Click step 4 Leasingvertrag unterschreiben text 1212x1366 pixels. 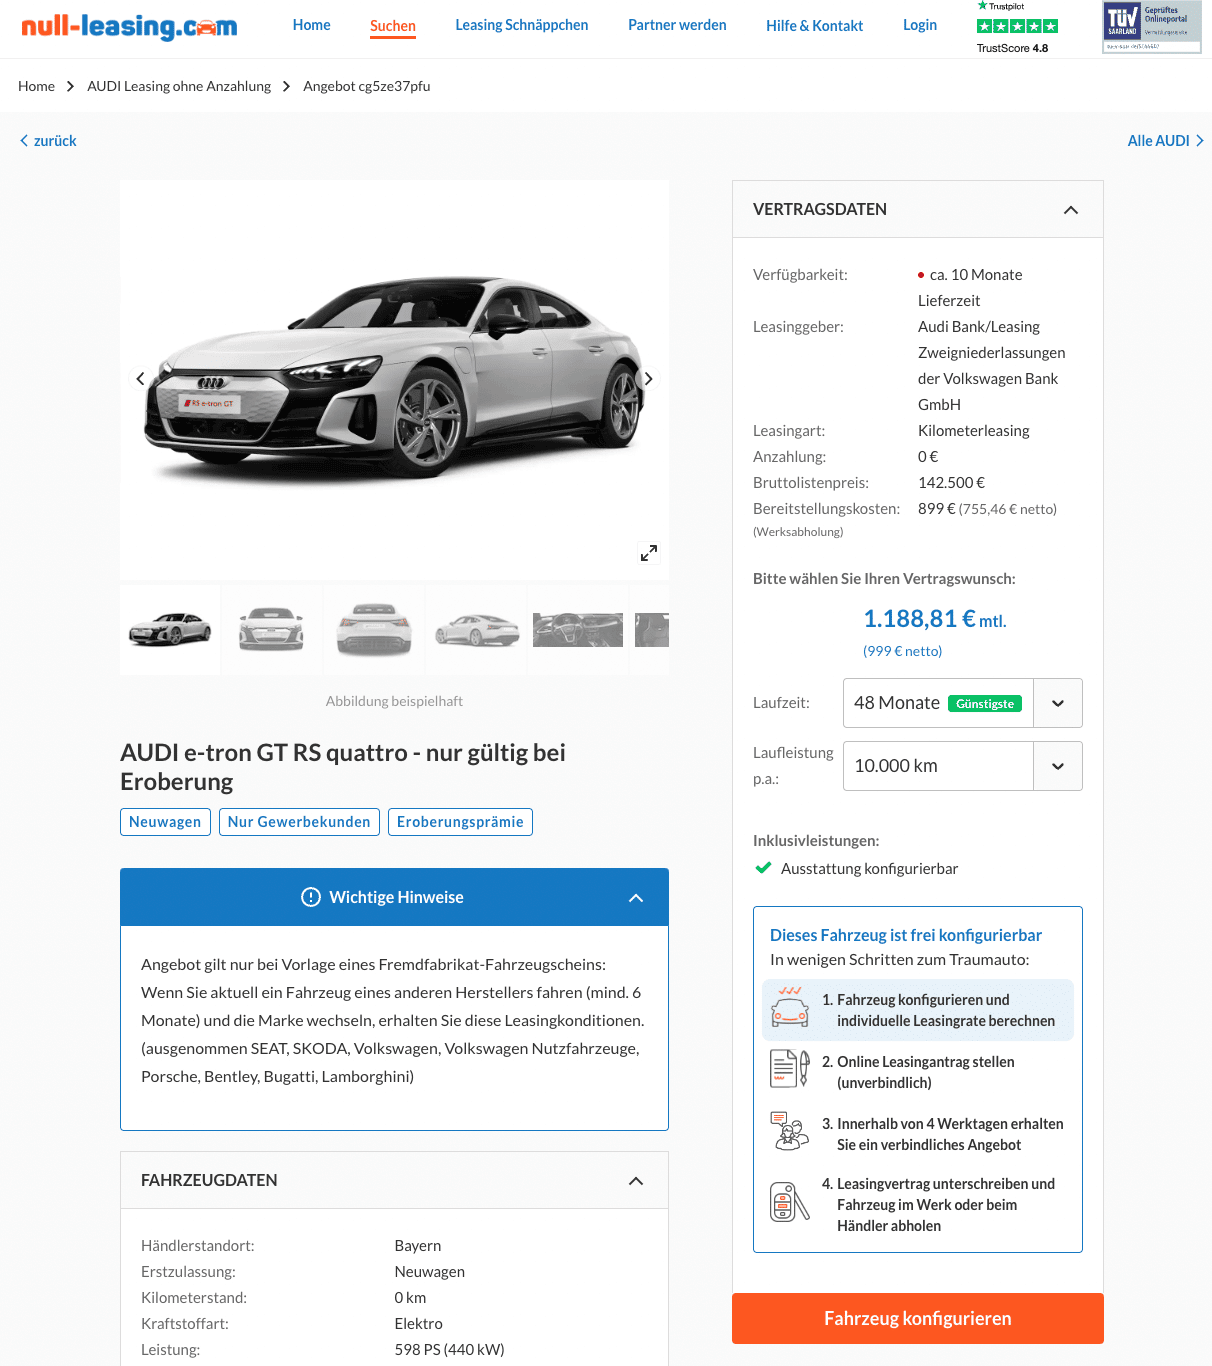(938, 1205)
